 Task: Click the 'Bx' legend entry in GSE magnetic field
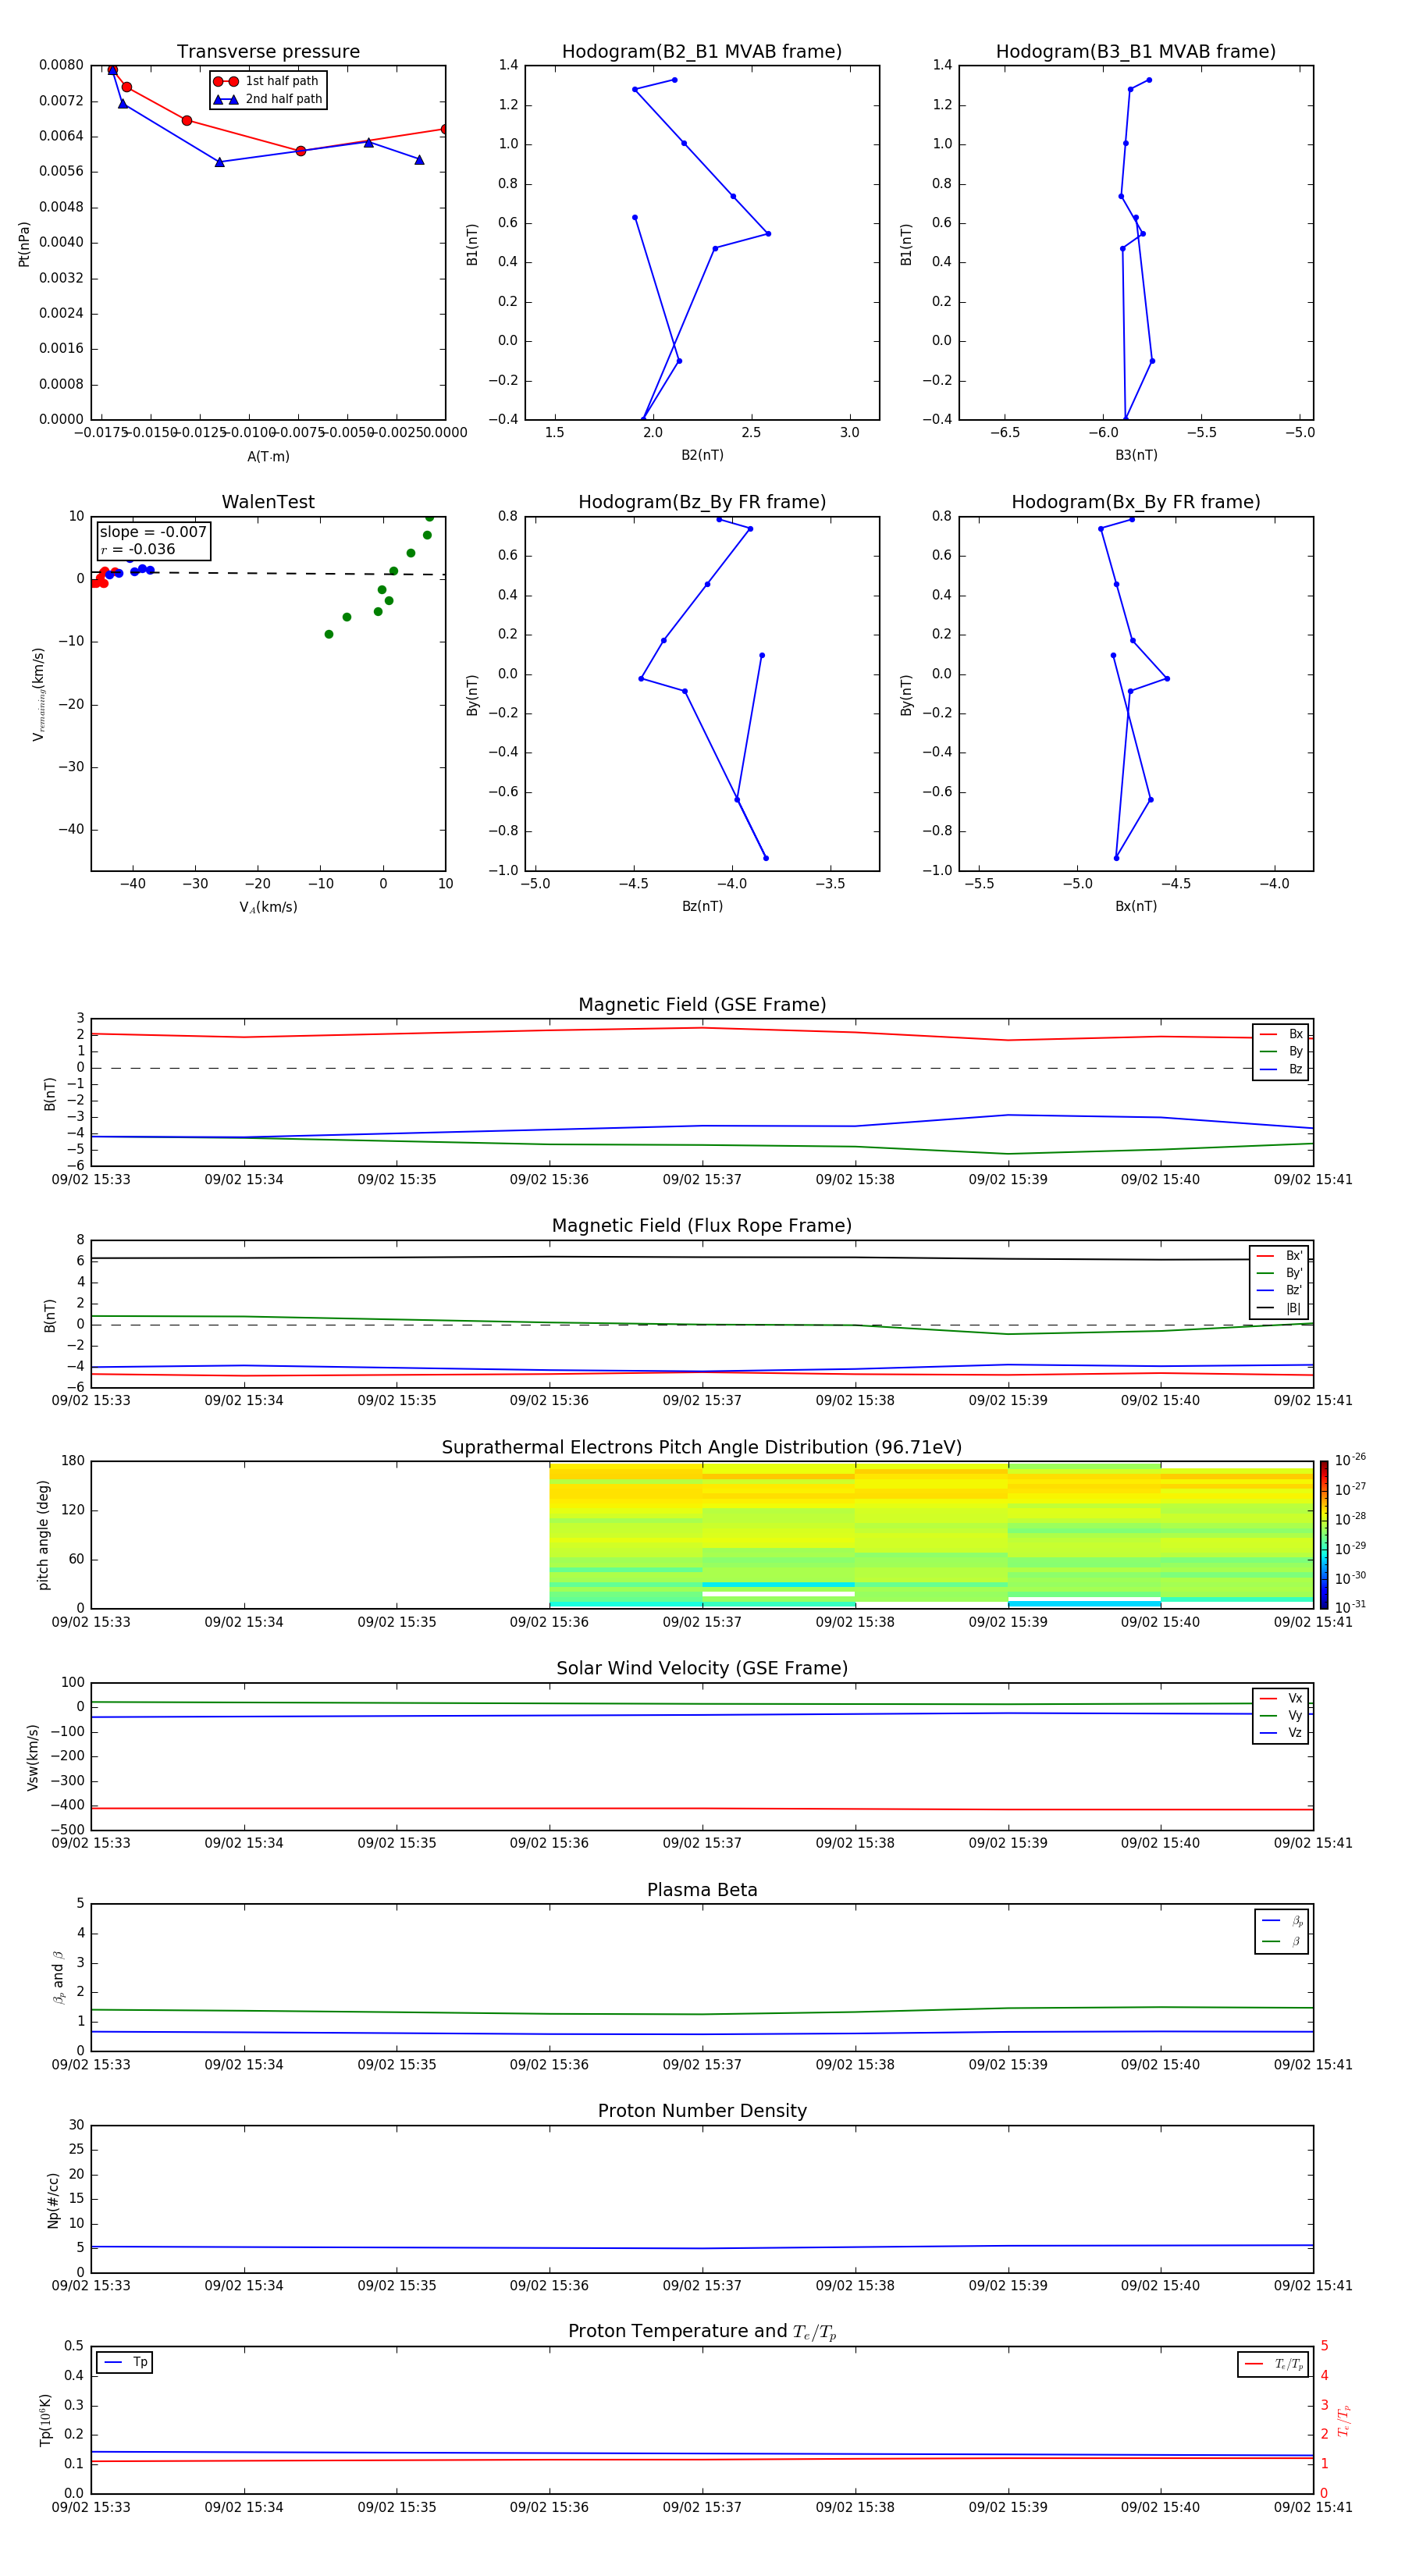(x=1281, y=1034)
